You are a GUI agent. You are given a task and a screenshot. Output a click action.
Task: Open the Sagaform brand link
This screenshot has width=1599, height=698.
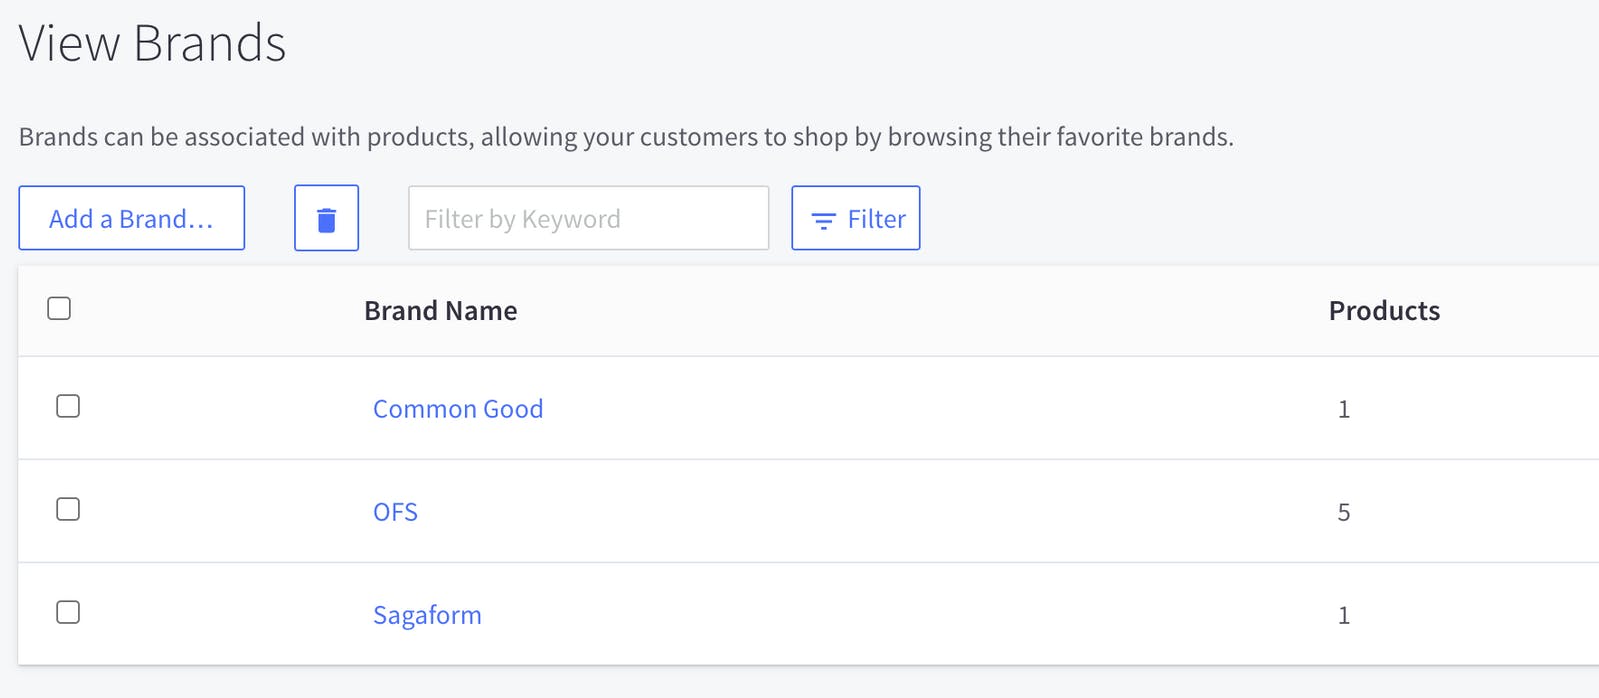427,615
